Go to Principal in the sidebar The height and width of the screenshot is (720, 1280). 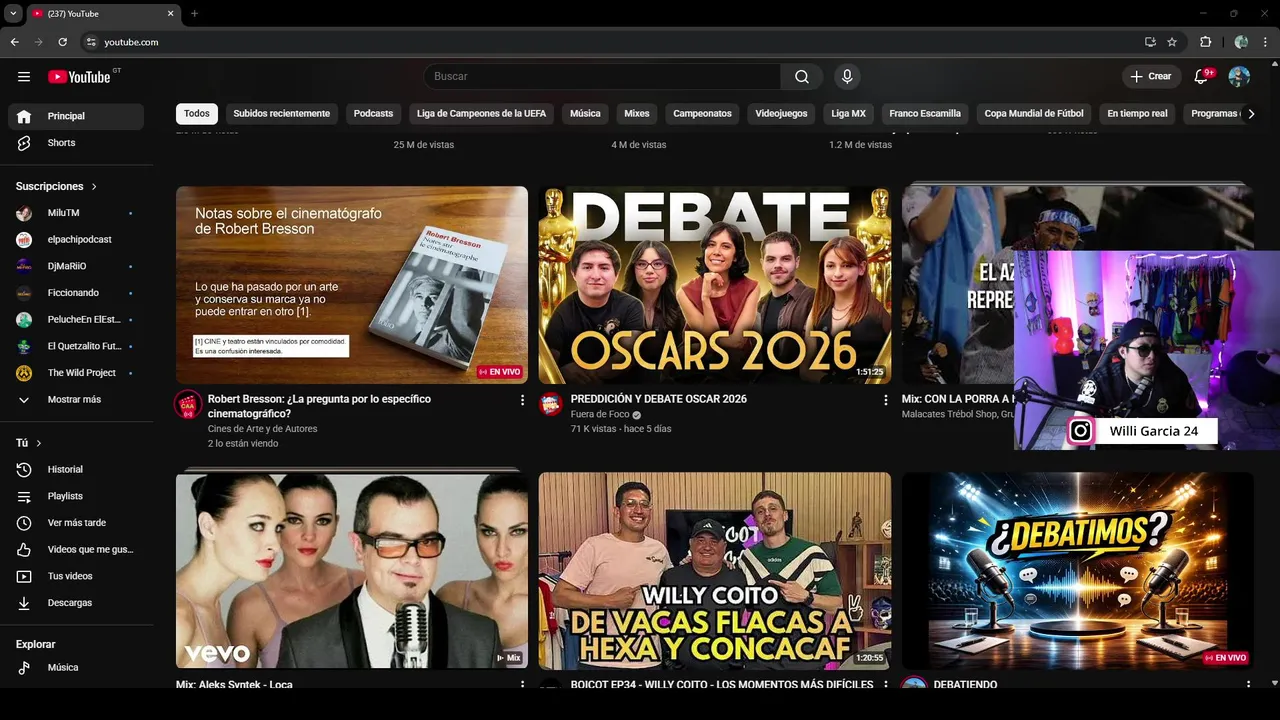click(76, 116)
